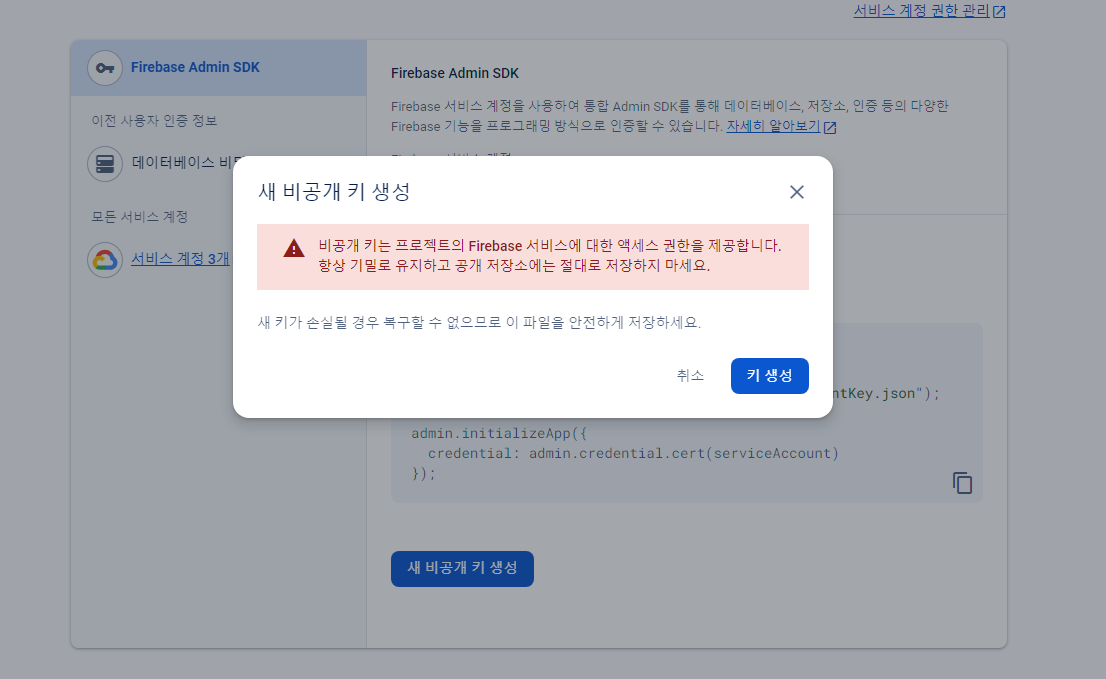The image size is (1106, 679).
Task: Select Firebase Admin SDK sidebar tab
Action: click(x=219, y=68)
